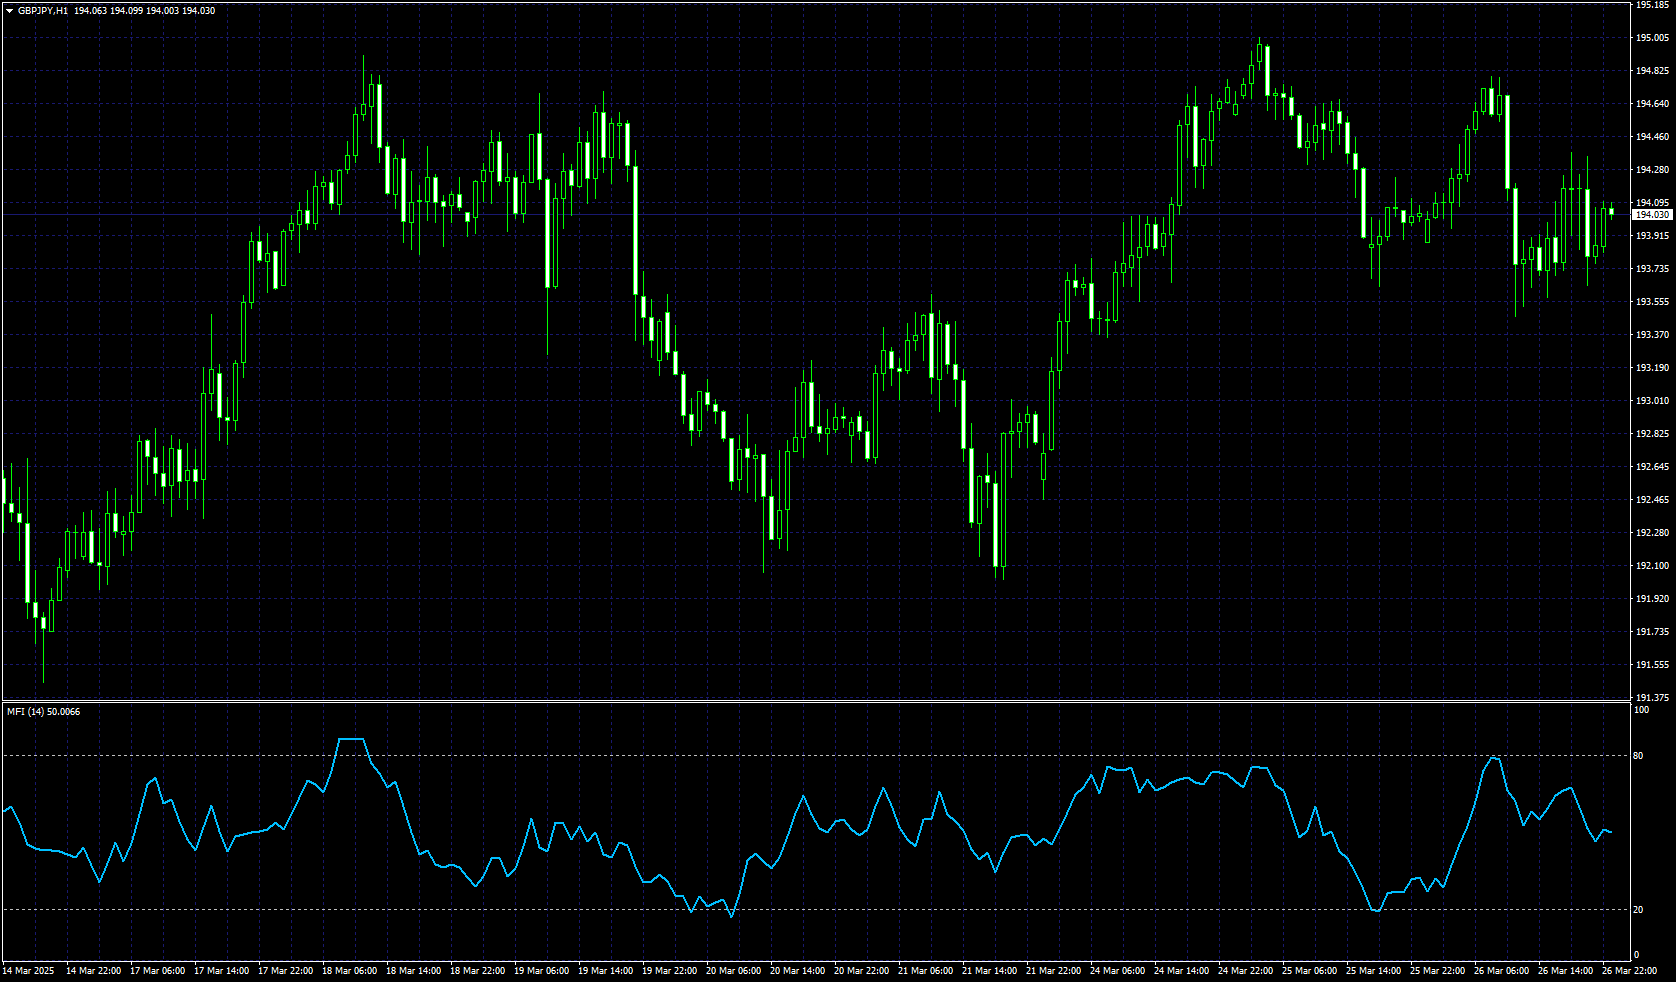Click the MFI 80 level label
Viewport: 1676px width, 982px height.
click(1638, 756)
